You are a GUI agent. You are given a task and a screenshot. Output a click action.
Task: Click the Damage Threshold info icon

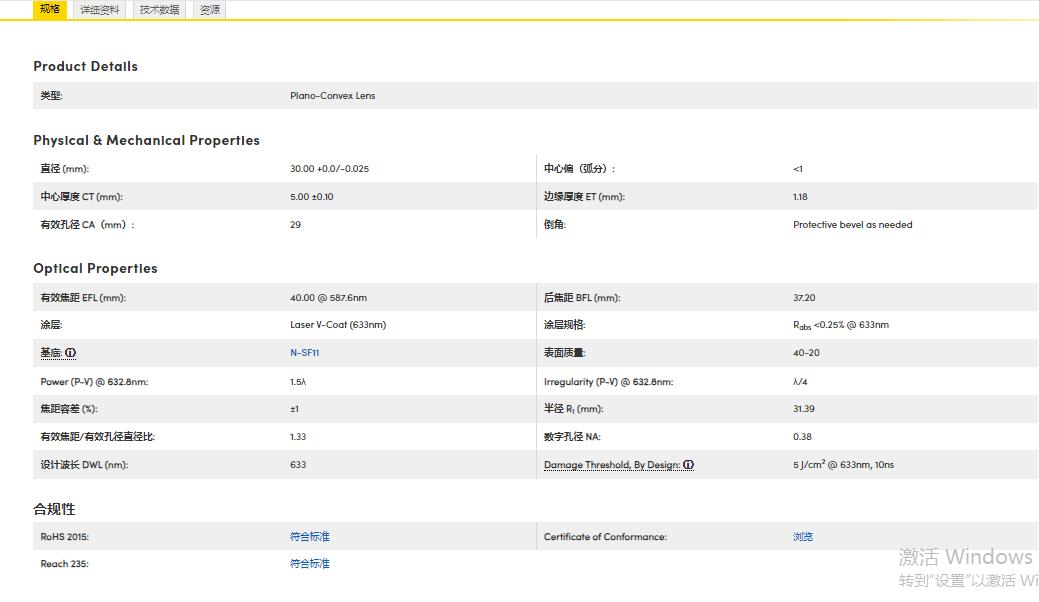pos(689,465)
